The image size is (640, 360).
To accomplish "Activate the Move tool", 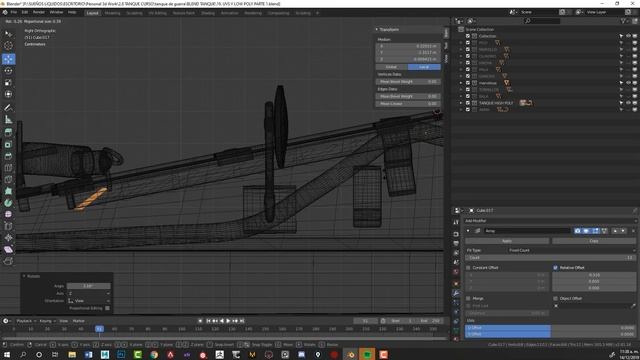I will click(8, 59).
